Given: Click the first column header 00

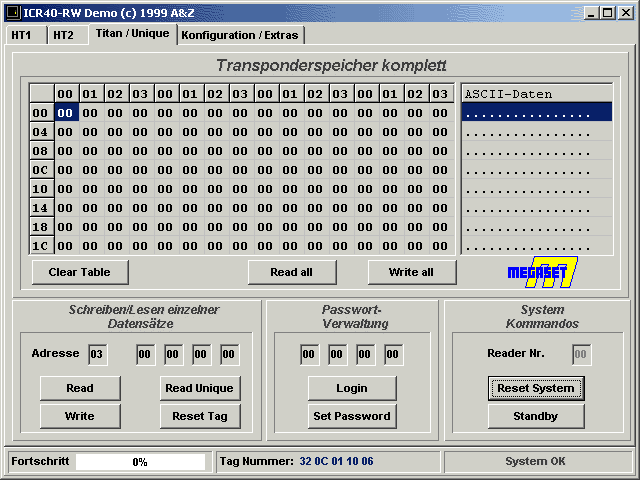Looking at the screenshot, I should pyautogui.click(x=67, y=94).
